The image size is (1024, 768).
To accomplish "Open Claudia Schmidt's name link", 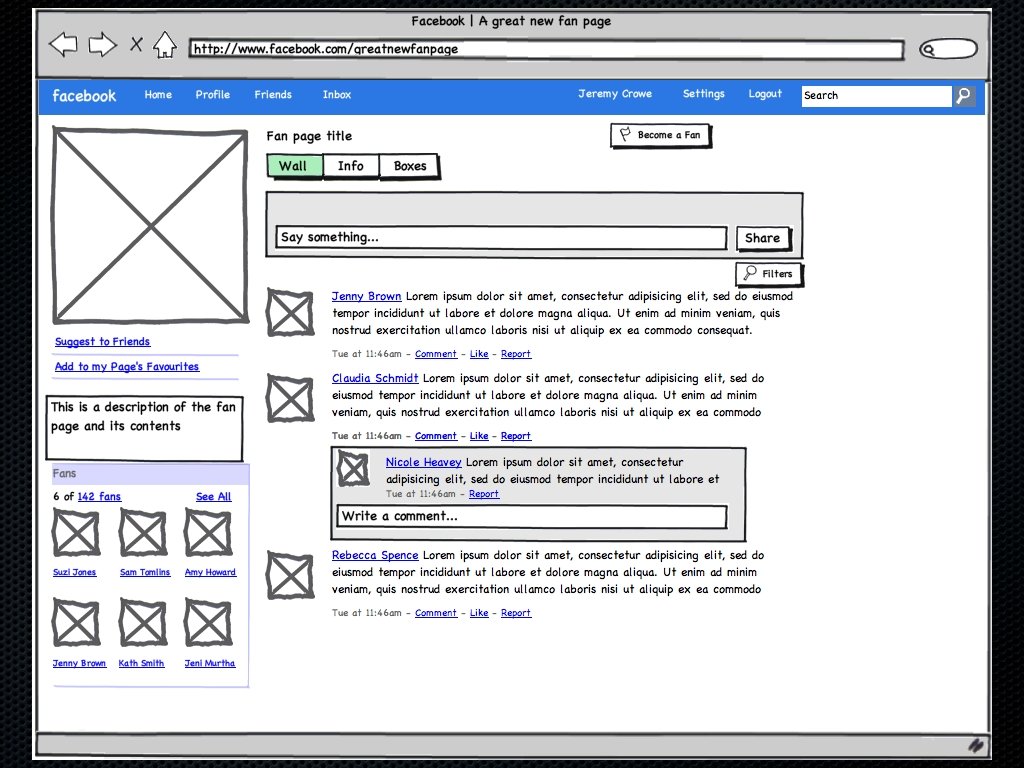I will tap(375, 379).
